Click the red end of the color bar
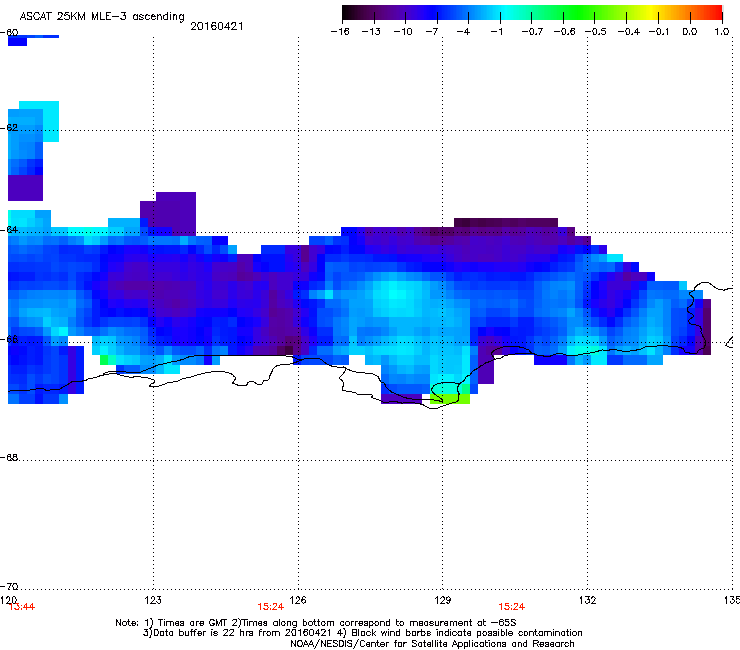This screenshot has width=740, height=650. pos(713,13)
